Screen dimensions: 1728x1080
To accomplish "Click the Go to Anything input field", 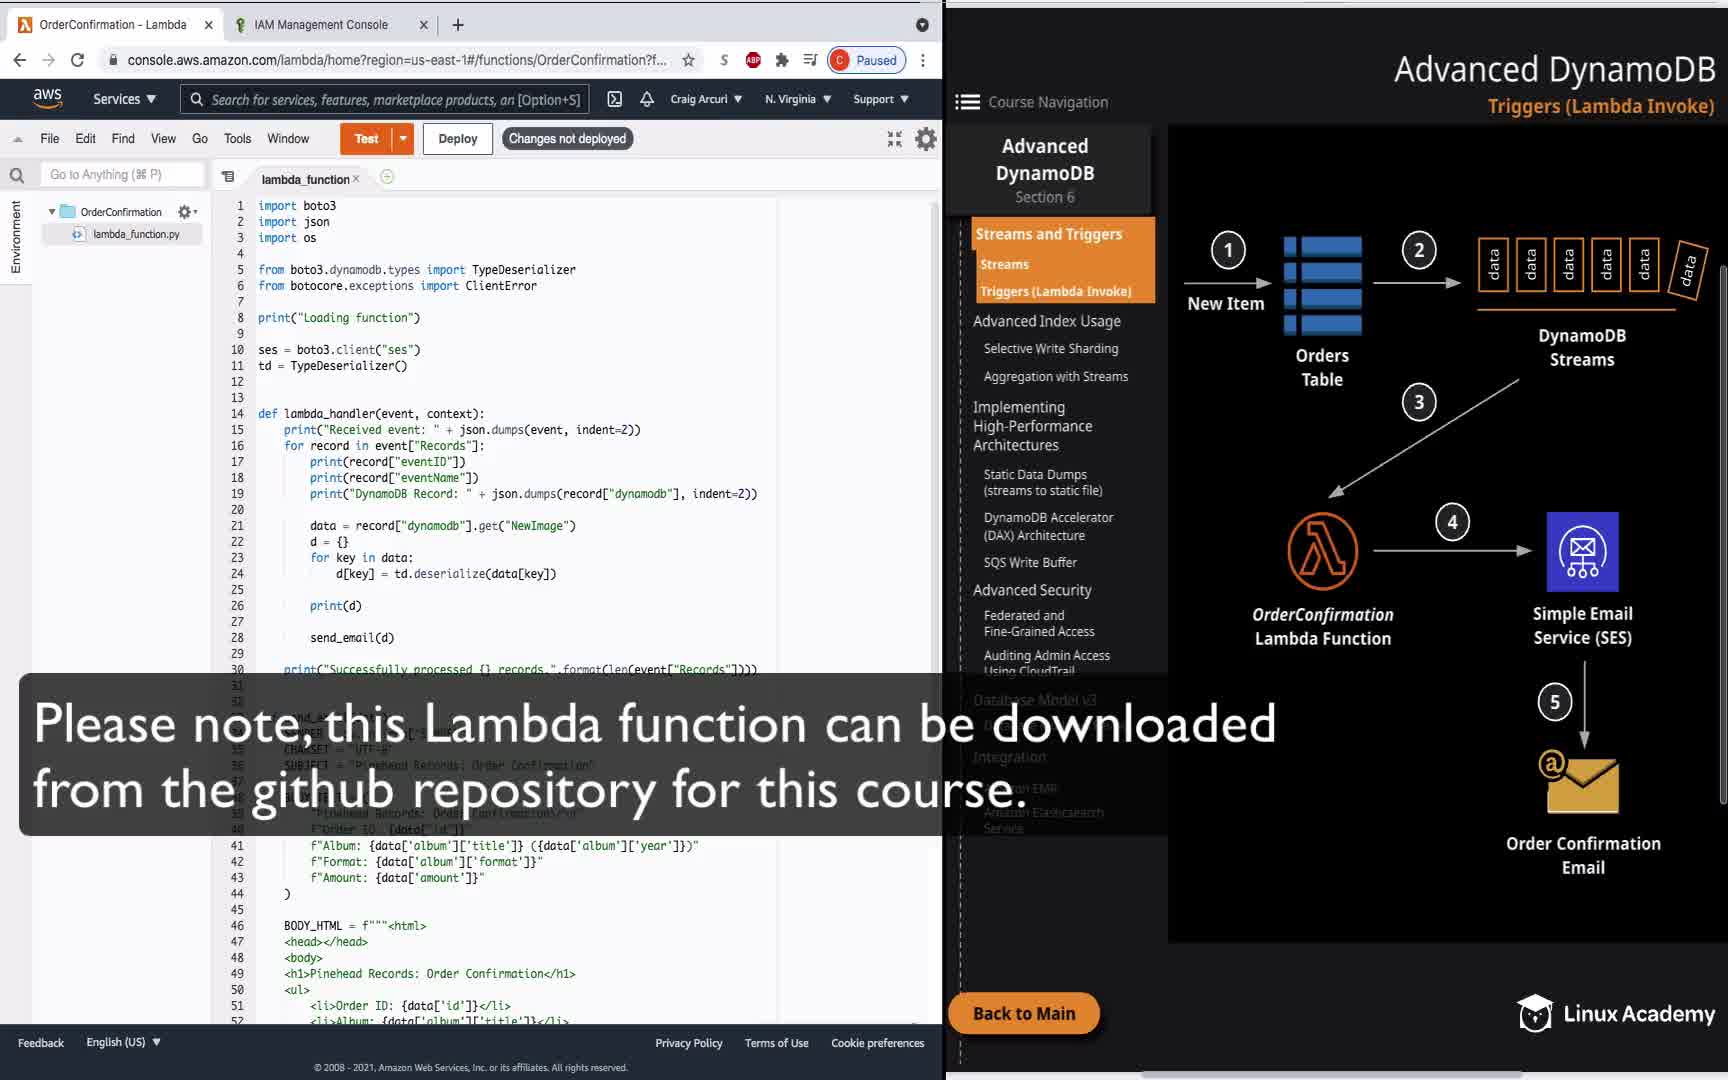I will pyautogui.click(x=122, y=175).
